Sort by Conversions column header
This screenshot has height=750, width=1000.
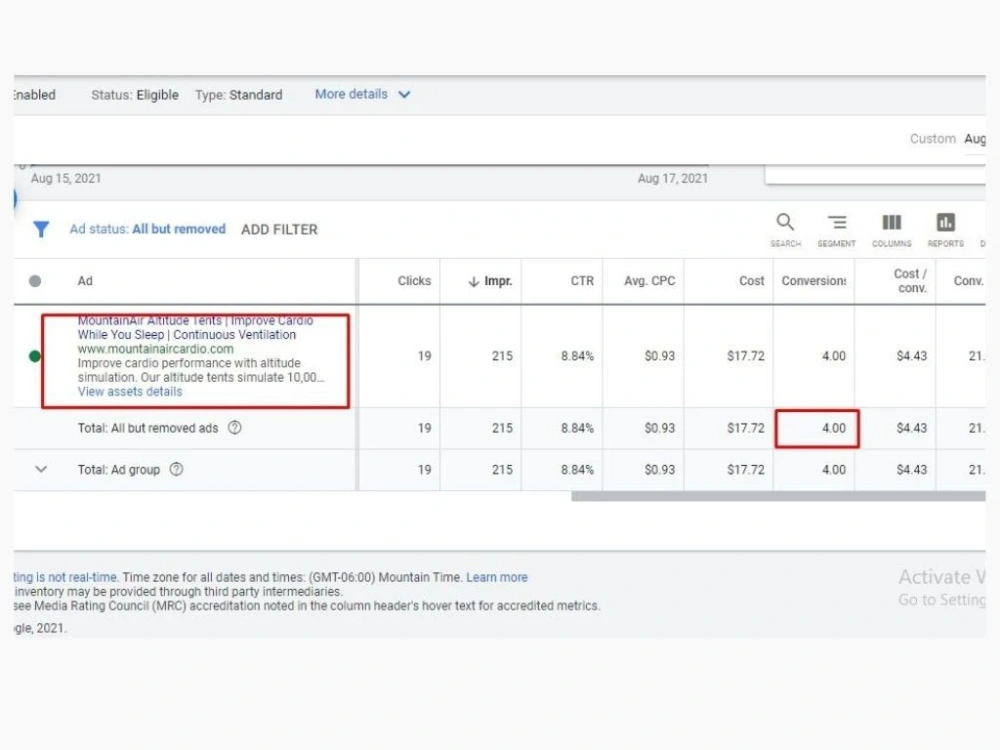pyautogui.click(x=814, y=281)
